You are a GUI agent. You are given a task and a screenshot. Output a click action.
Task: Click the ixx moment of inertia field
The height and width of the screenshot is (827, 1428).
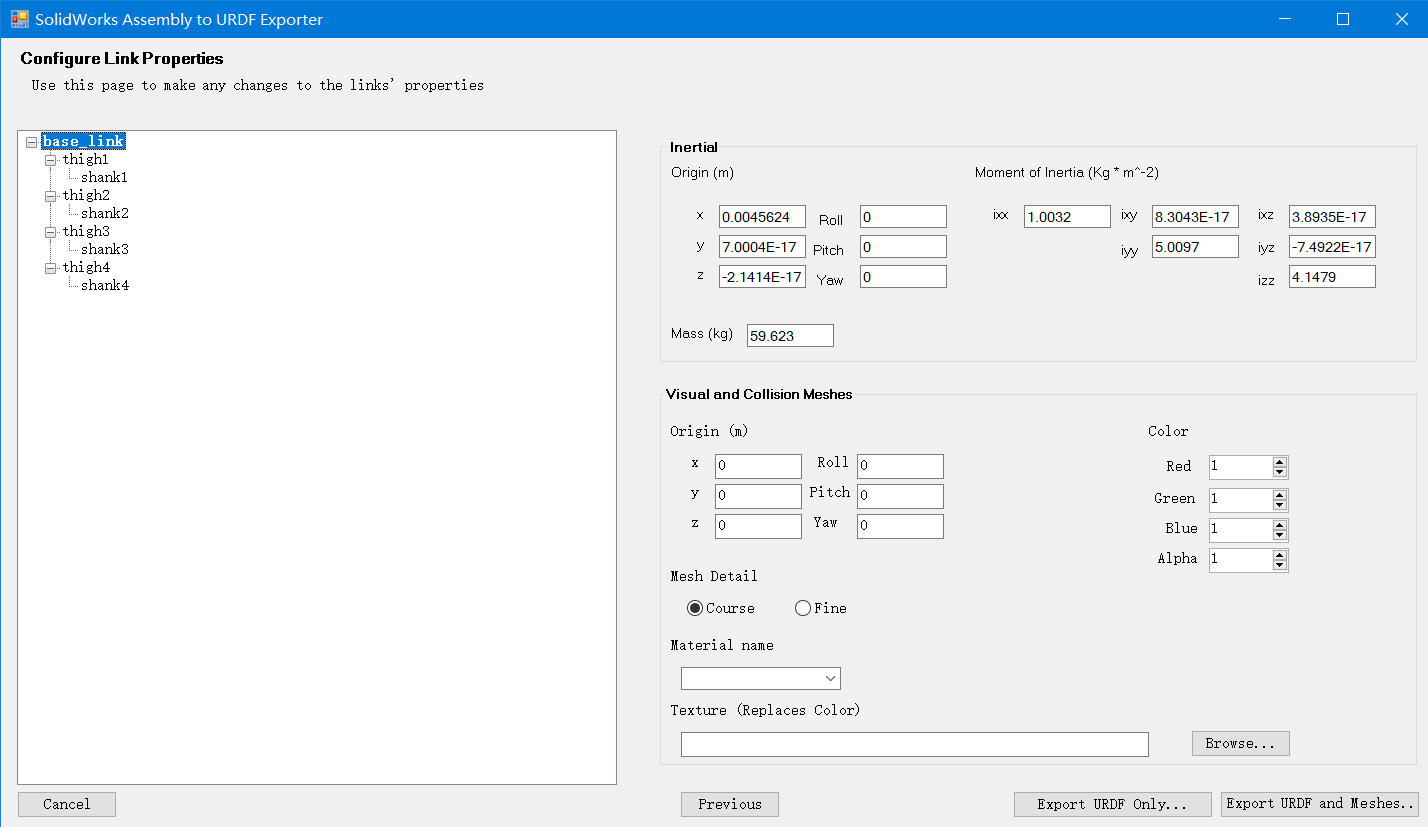pos(1067,217)
